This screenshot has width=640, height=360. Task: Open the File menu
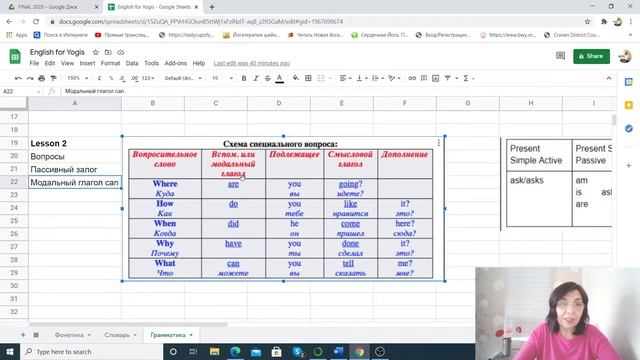click(x=34, y=63)
